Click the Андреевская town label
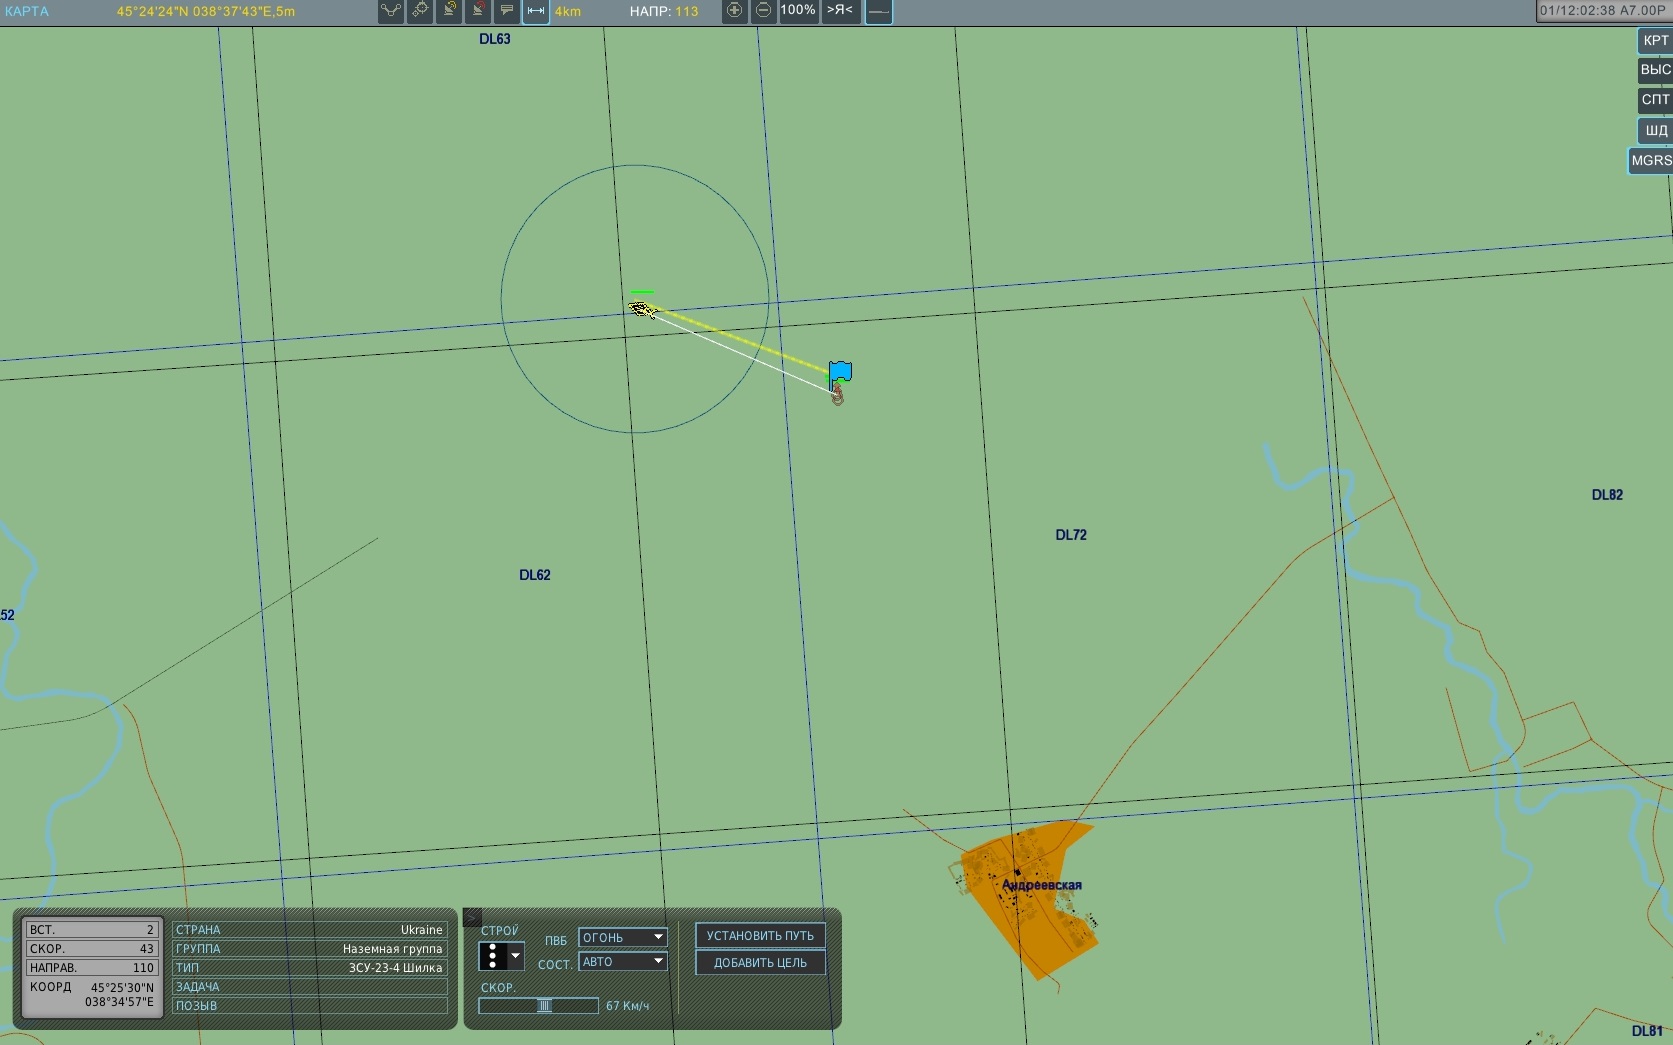Viewport: 1673px width, 1045px height. 1042,885
